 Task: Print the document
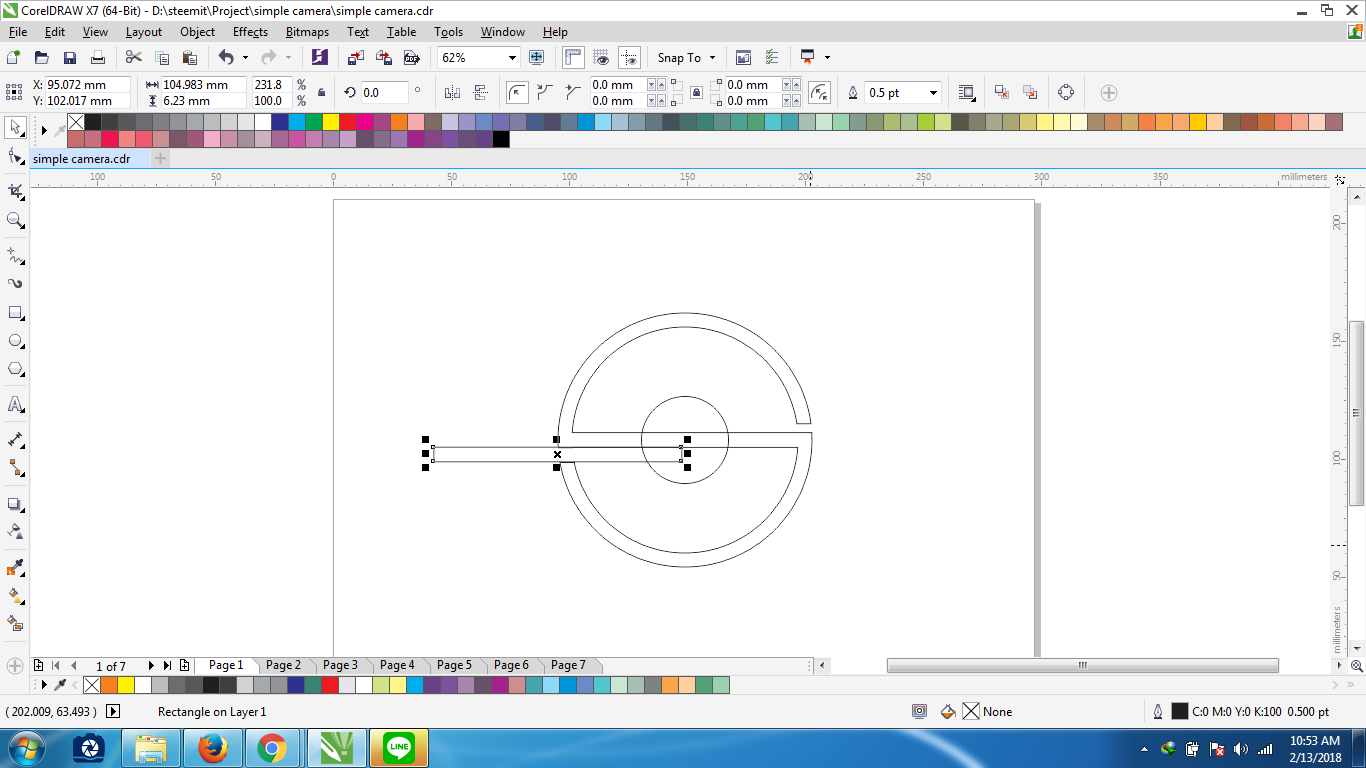[98, 58]
